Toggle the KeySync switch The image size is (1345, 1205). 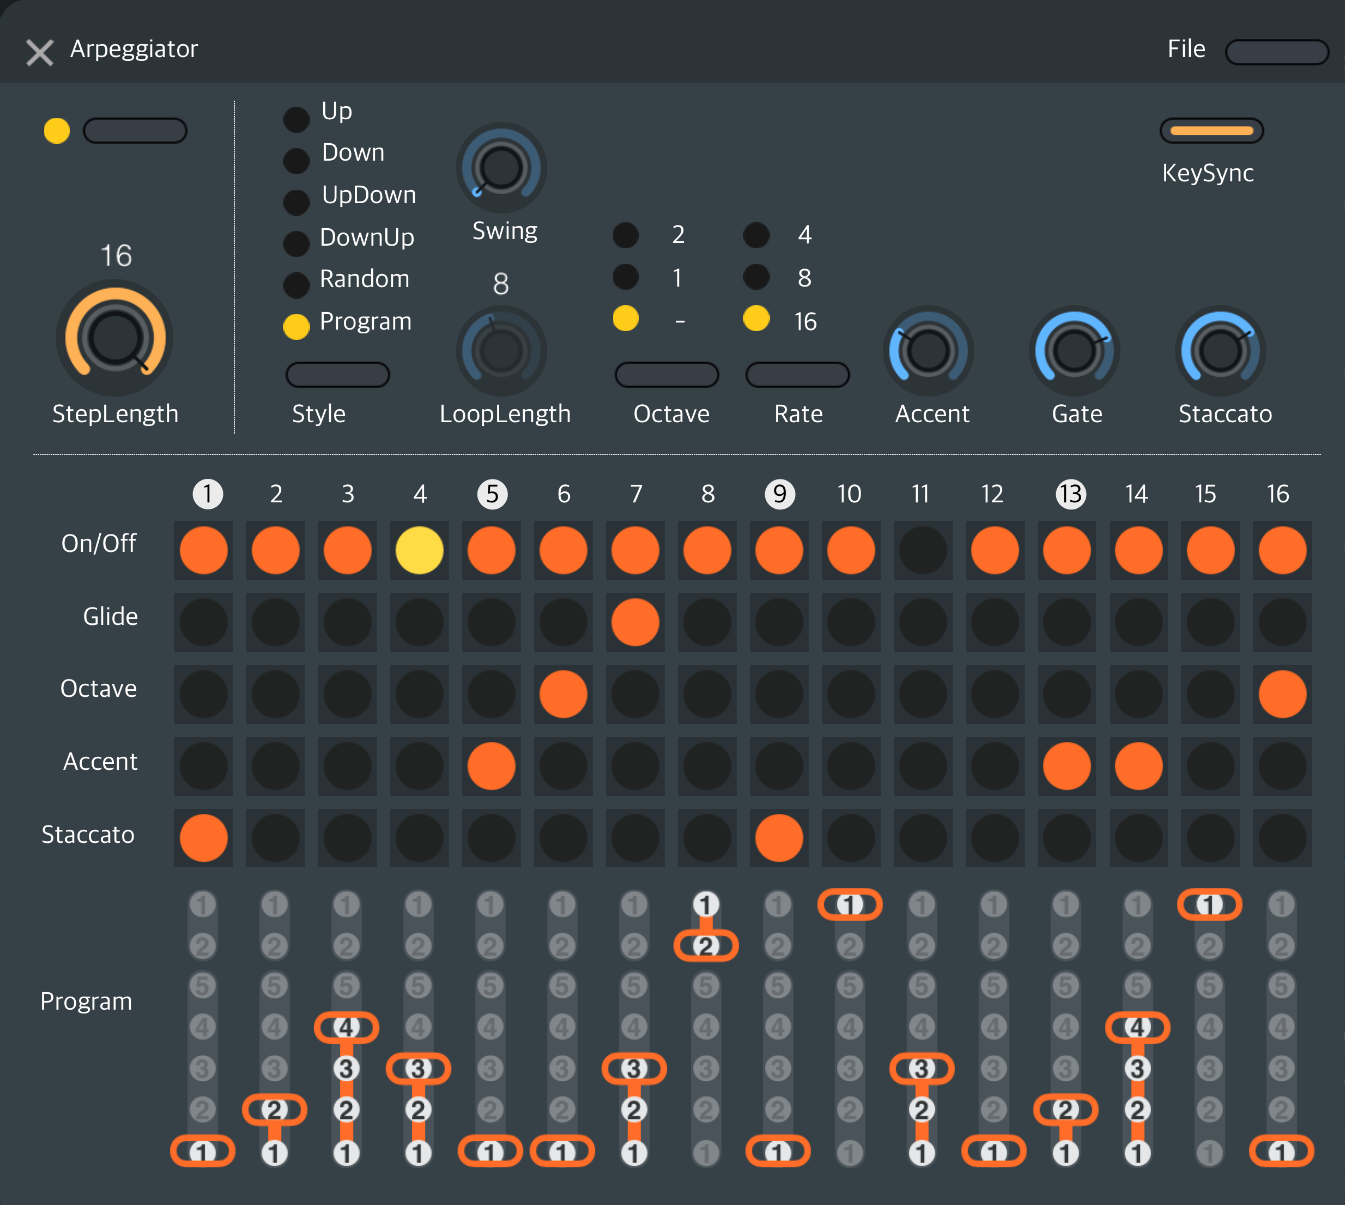click(x=1211, y=131)
